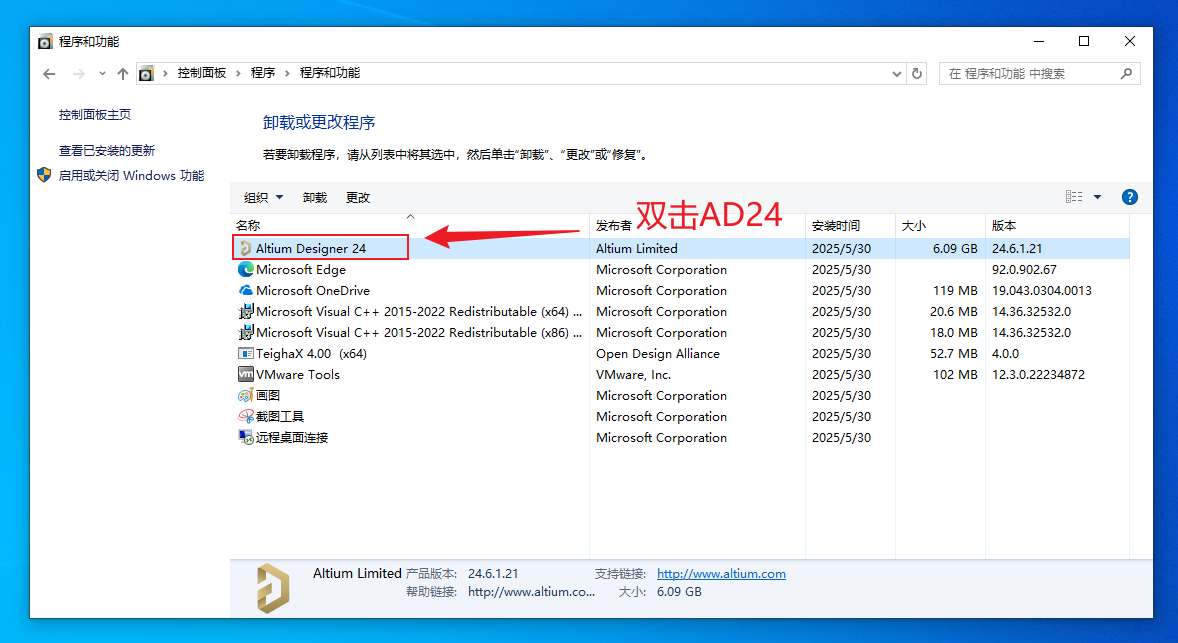Open the view options dropdown arrow
Viewport: 1178px width, 643px height.
click(x=1098, y=197)
